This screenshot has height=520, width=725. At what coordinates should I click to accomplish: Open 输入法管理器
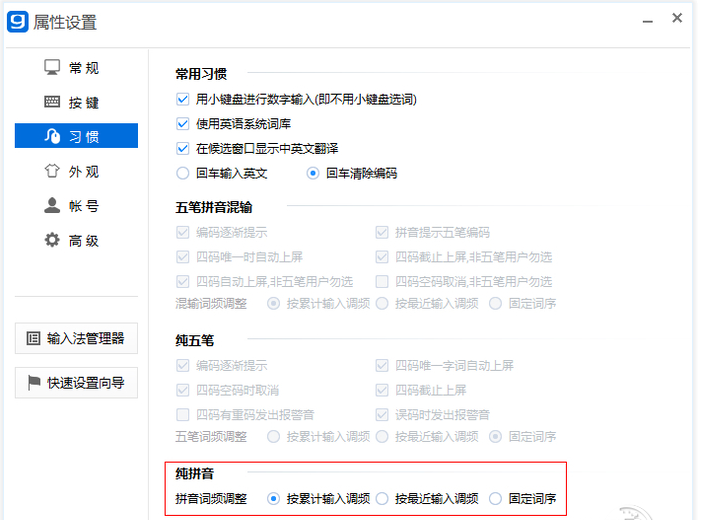76,338
